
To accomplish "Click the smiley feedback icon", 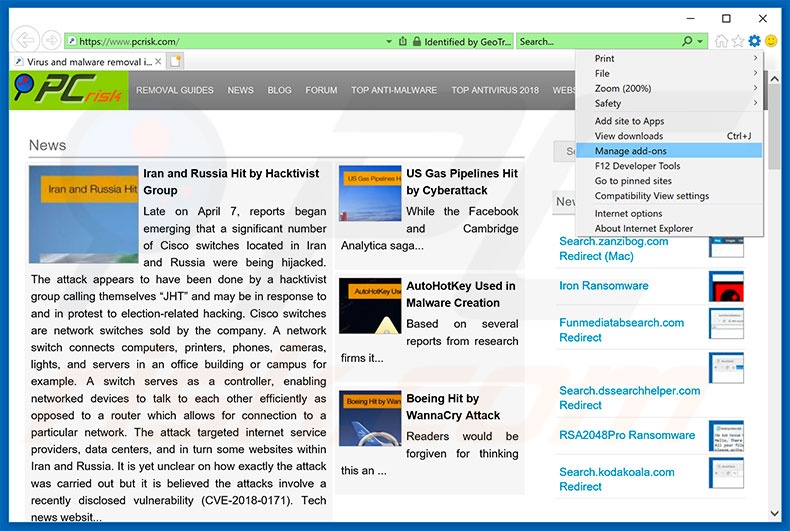I will click(772, 41).
